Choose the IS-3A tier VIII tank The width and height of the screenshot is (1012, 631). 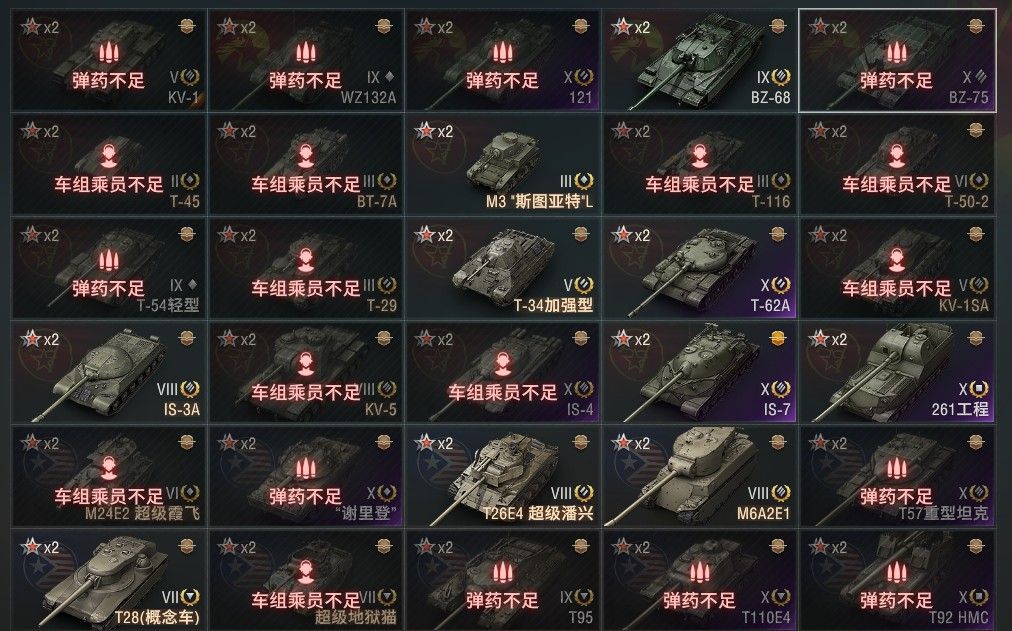click(x=108, y=372)
